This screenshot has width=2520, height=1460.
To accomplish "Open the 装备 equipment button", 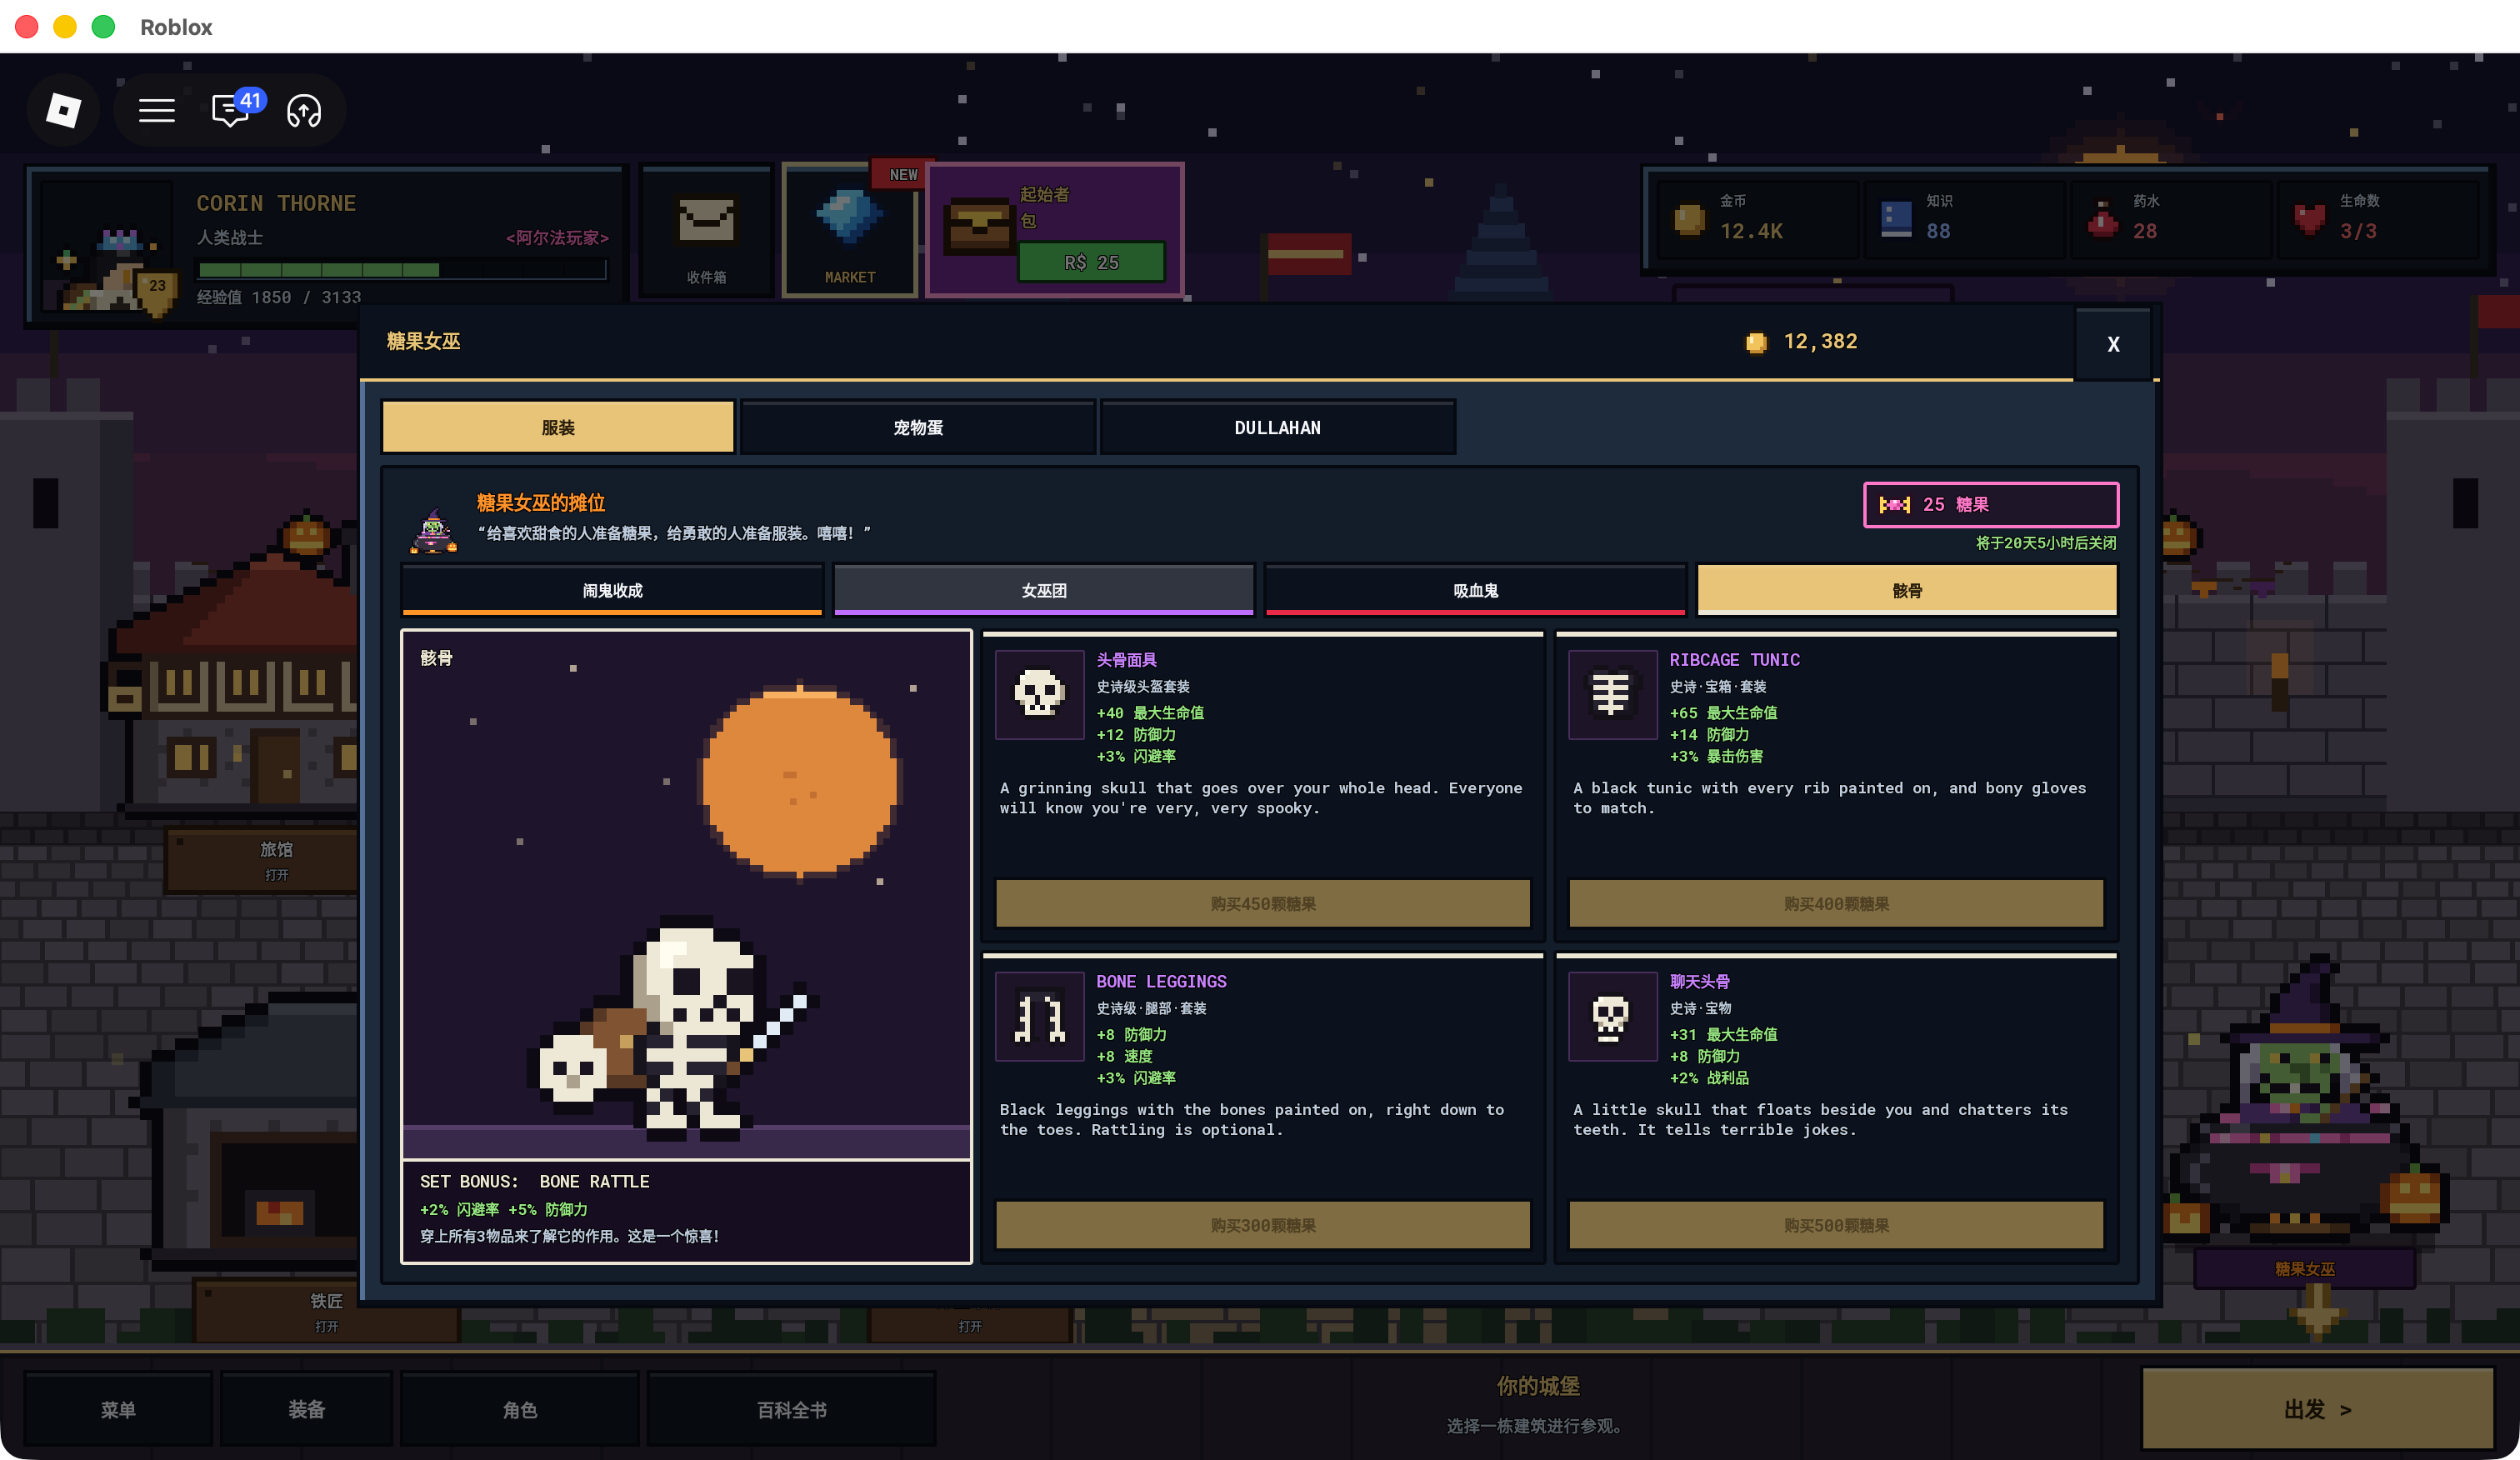I will tap(307, 1409).
